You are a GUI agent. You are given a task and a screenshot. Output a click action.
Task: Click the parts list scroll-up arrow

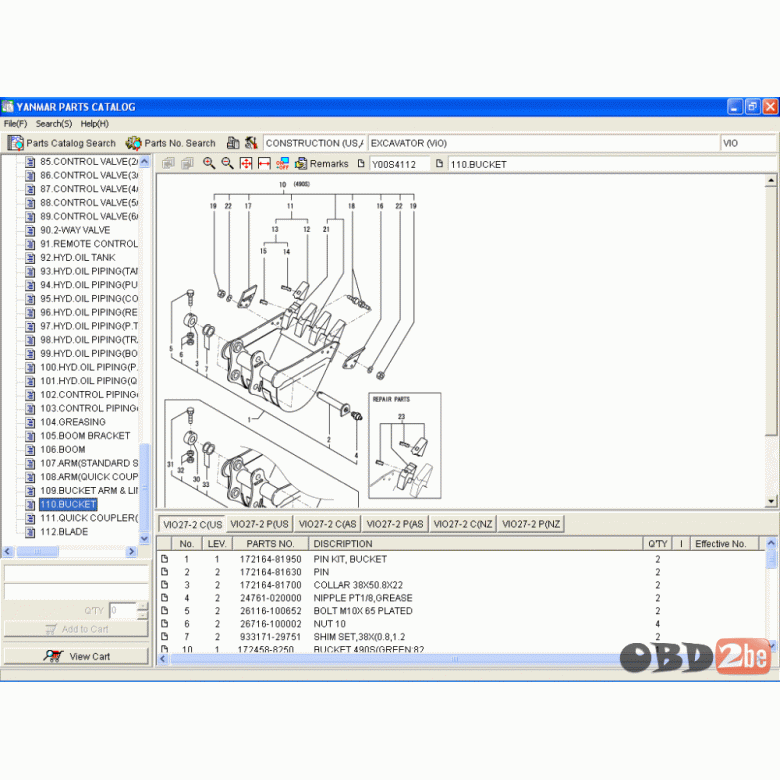tap(771, 543)
